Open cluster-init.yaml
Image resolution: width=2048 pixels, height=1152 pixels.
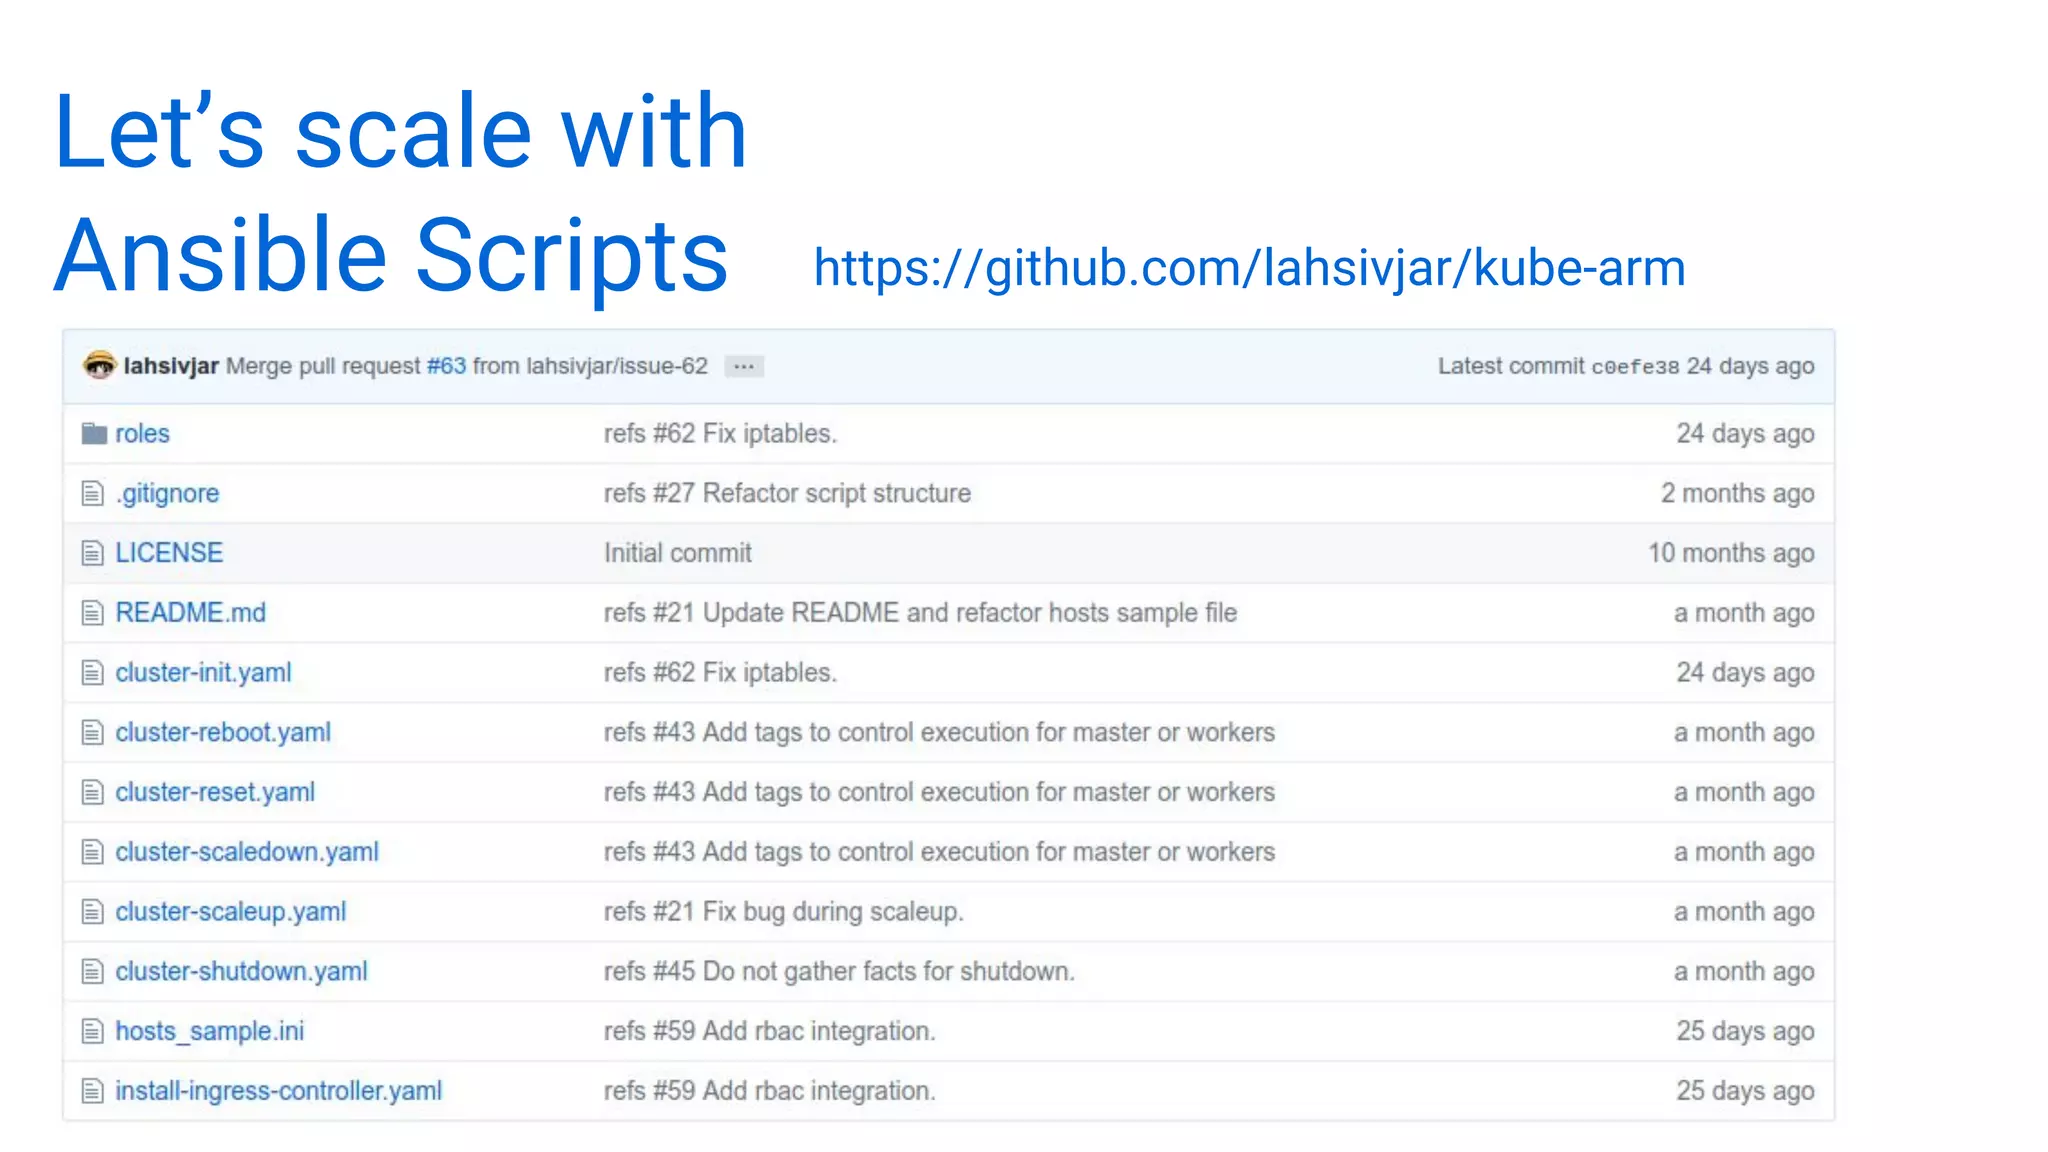pos(203,673)
